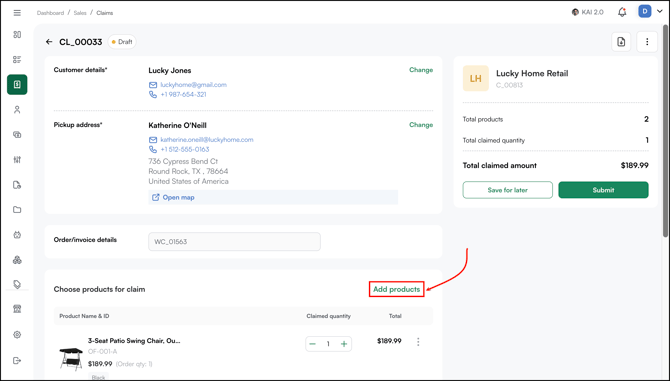Click the Dashboard breadcrumb

pos(50,13)
